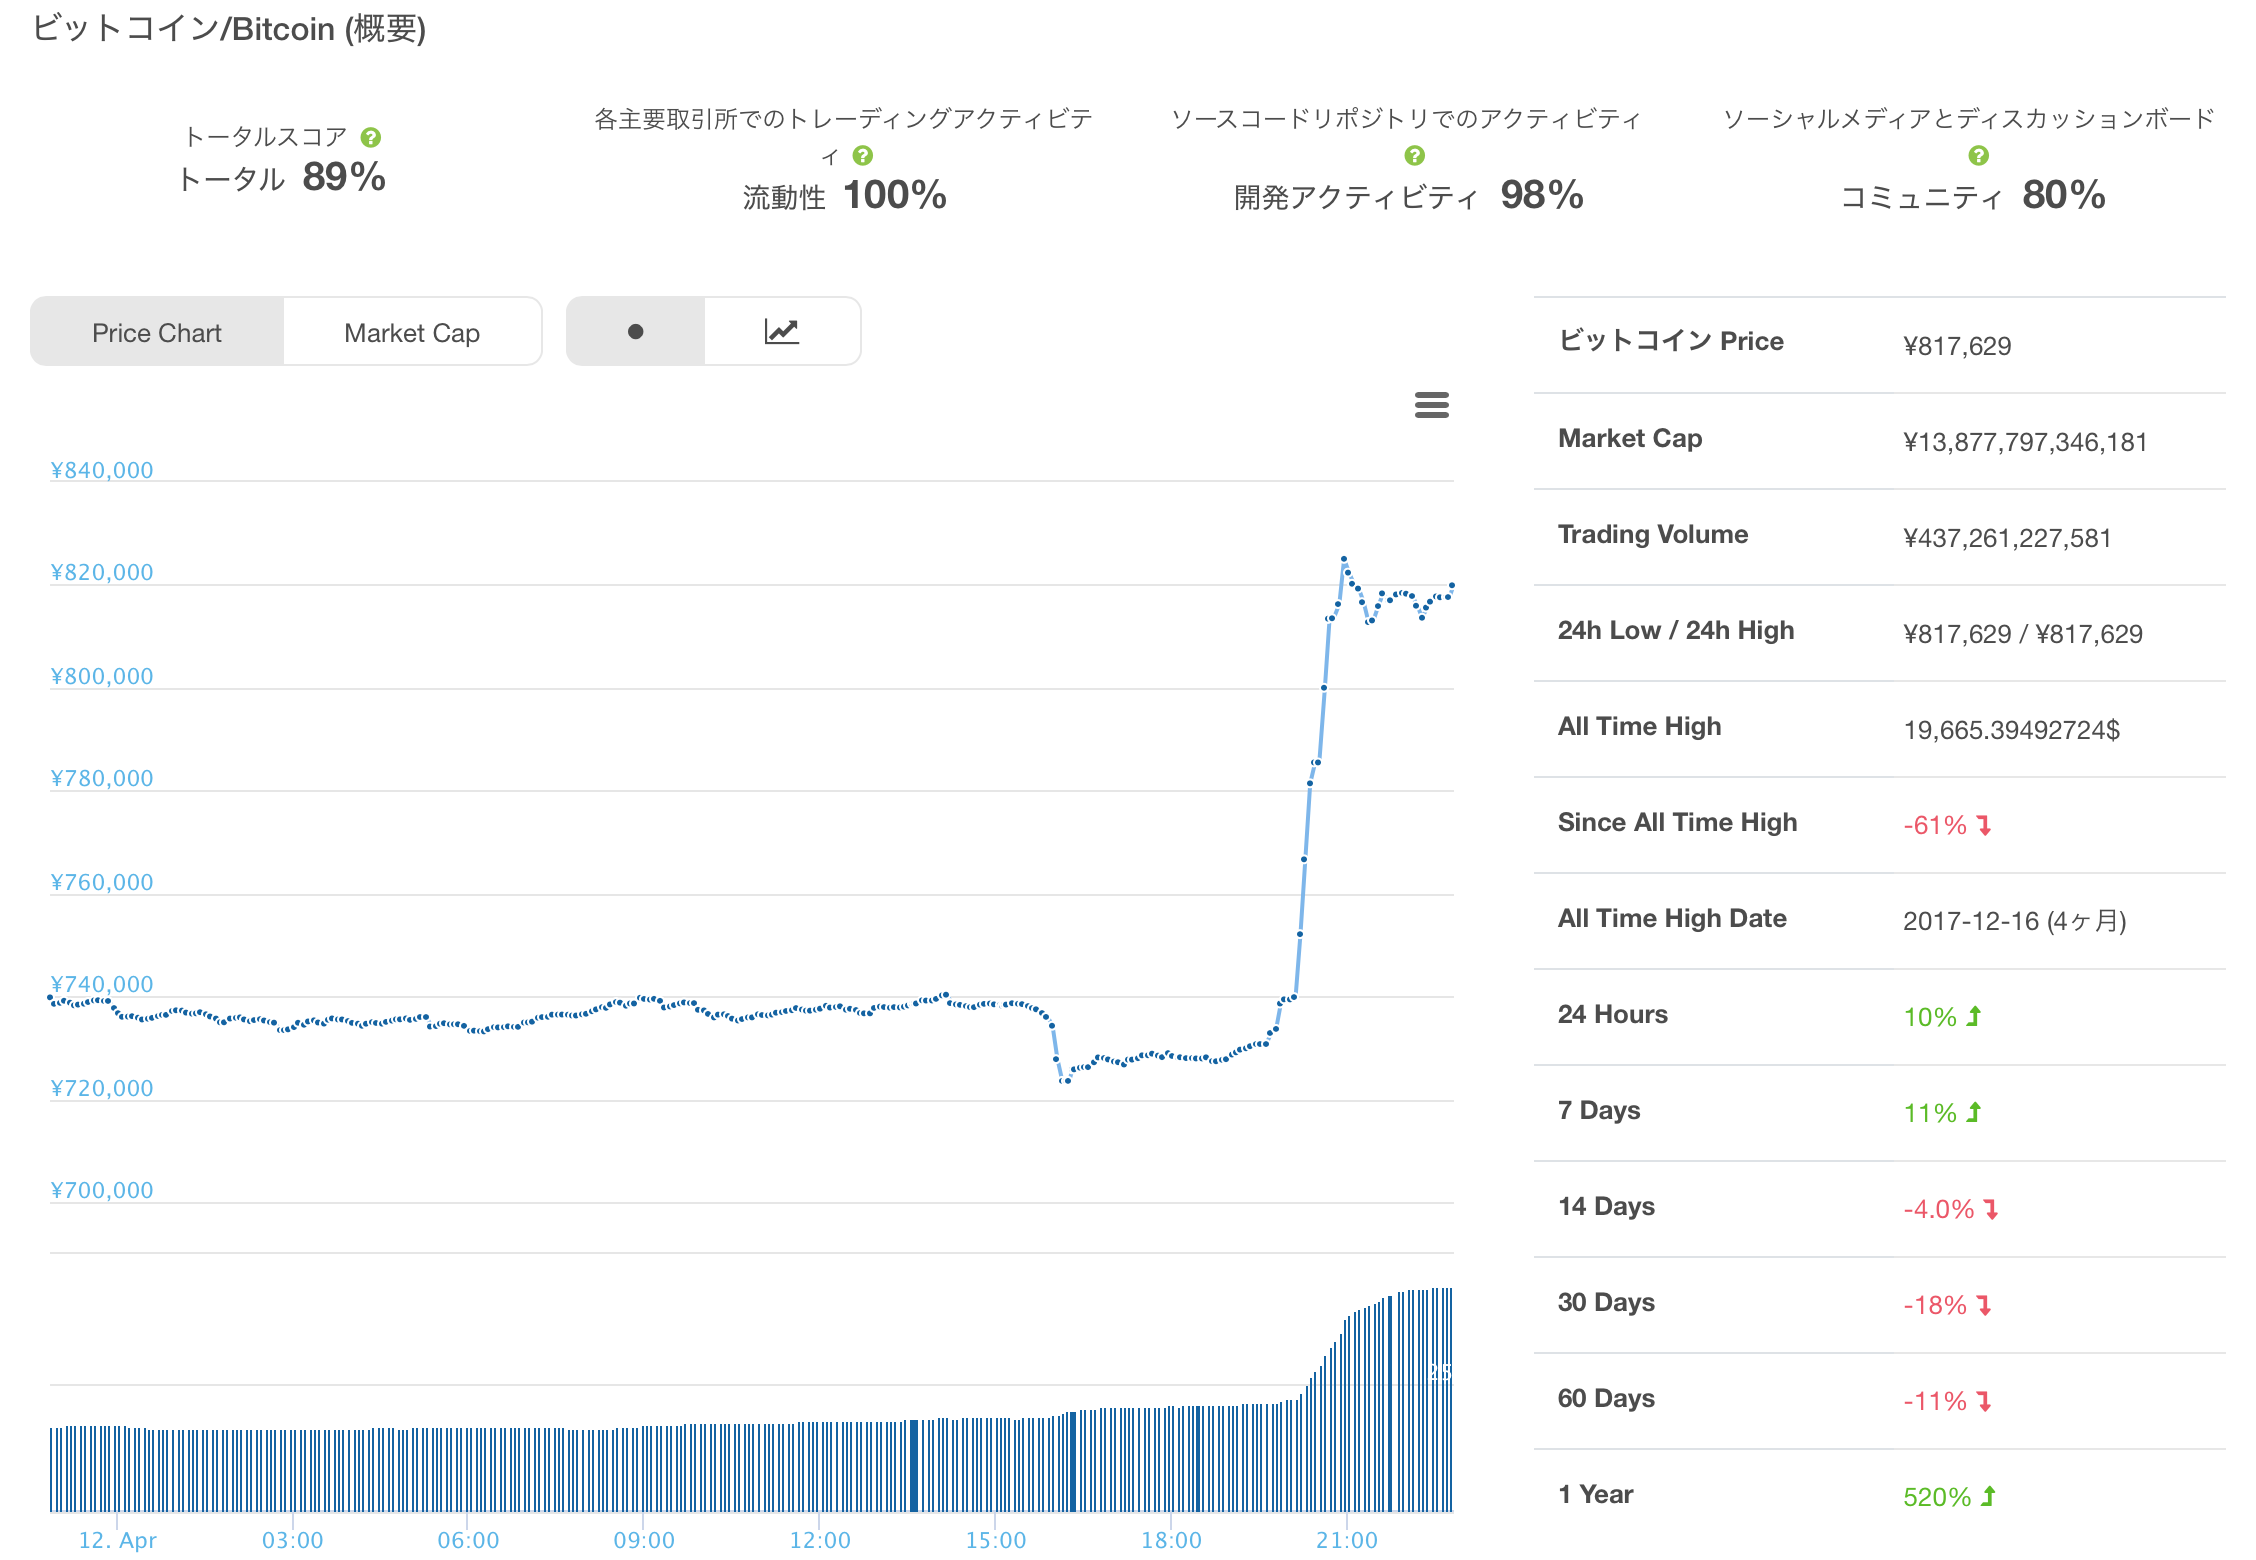Click help icon for source code repository activity

pos(1414,155)
